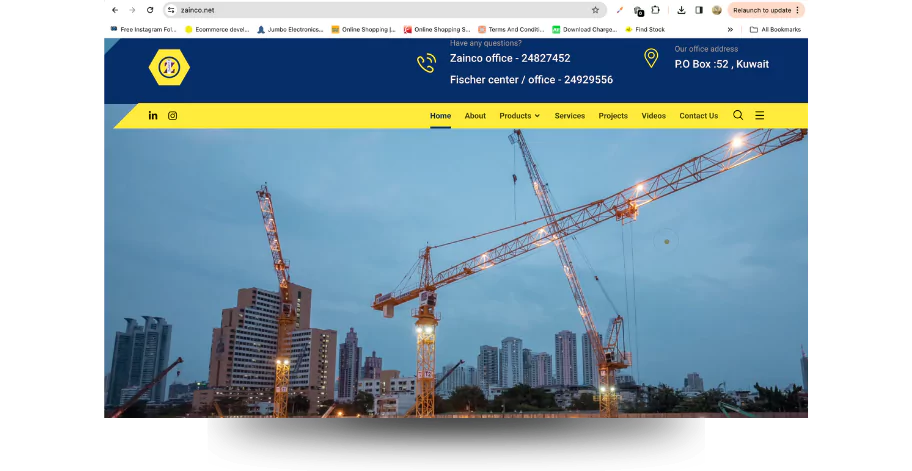Open the Services menu item
912x471 pixels.
click(569, 116)
